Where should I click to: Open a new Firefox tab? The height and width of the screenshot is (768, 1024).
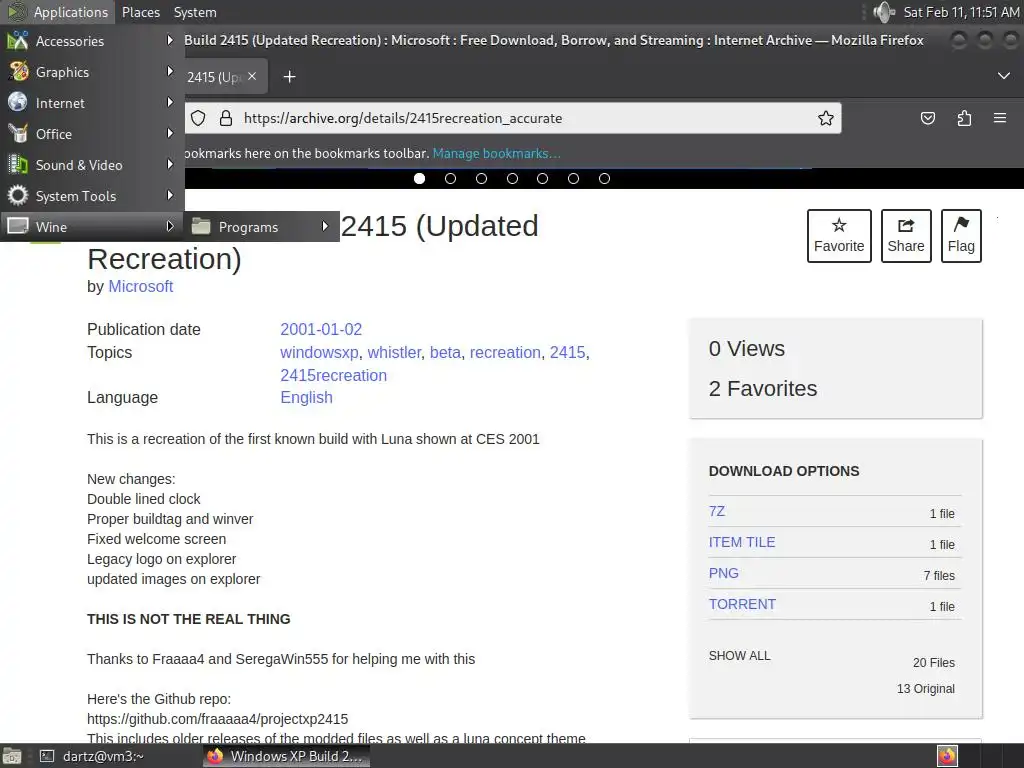point(289,77)
